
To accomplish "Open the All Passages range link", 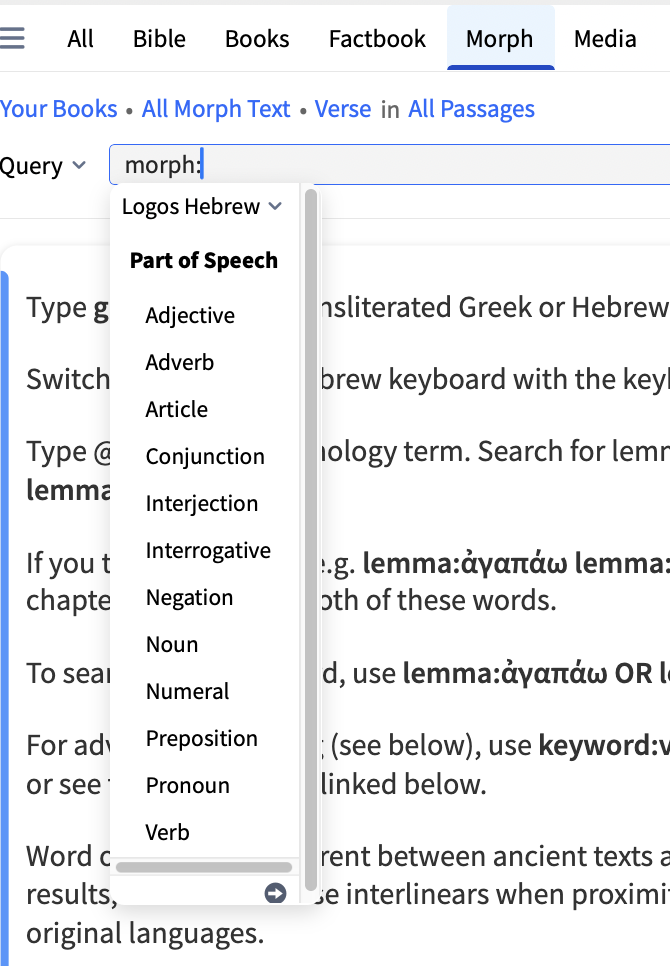I will pyautogui.click(x=471, y=109).
